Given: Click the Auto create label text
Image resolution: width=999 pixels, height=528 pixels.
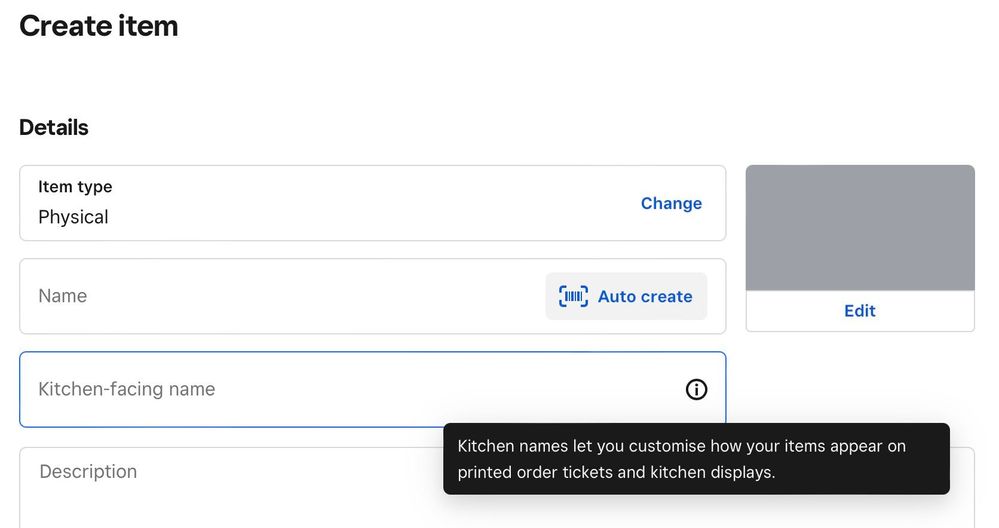Looking at the screenshot, I should pos(645,297).
